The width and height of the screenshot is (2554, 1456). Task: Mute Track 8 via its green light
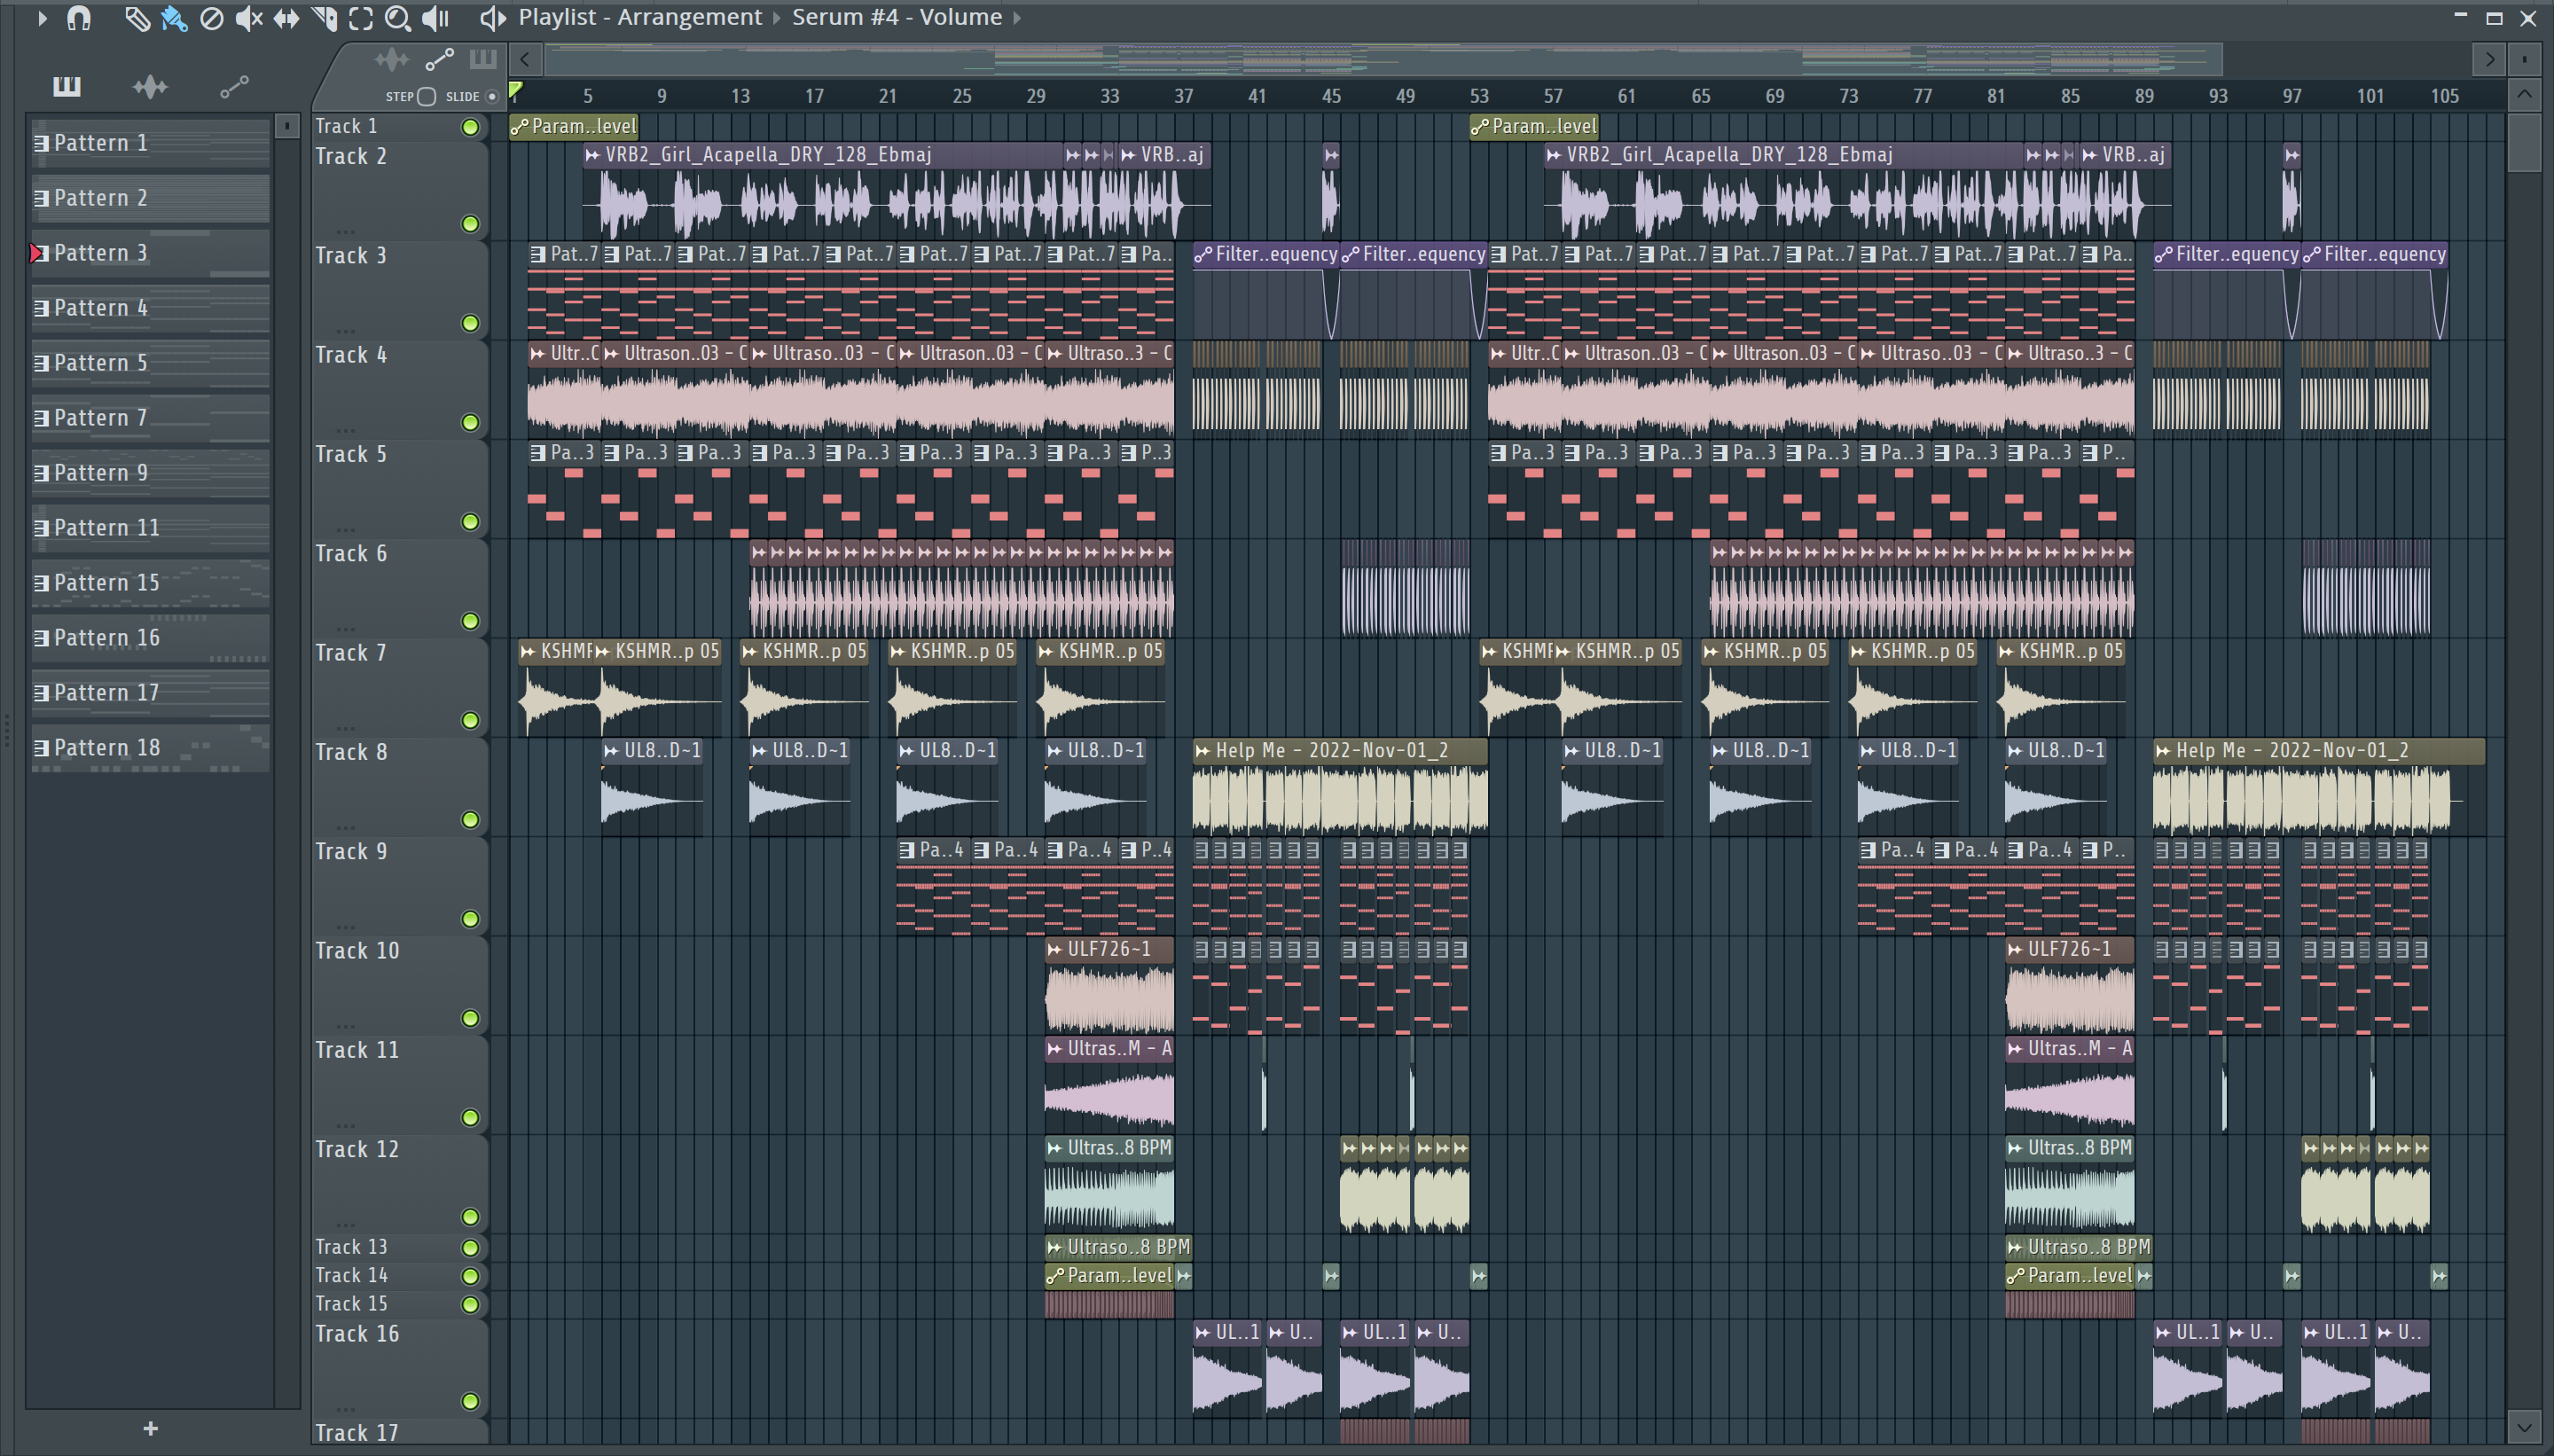click(470, 820)
